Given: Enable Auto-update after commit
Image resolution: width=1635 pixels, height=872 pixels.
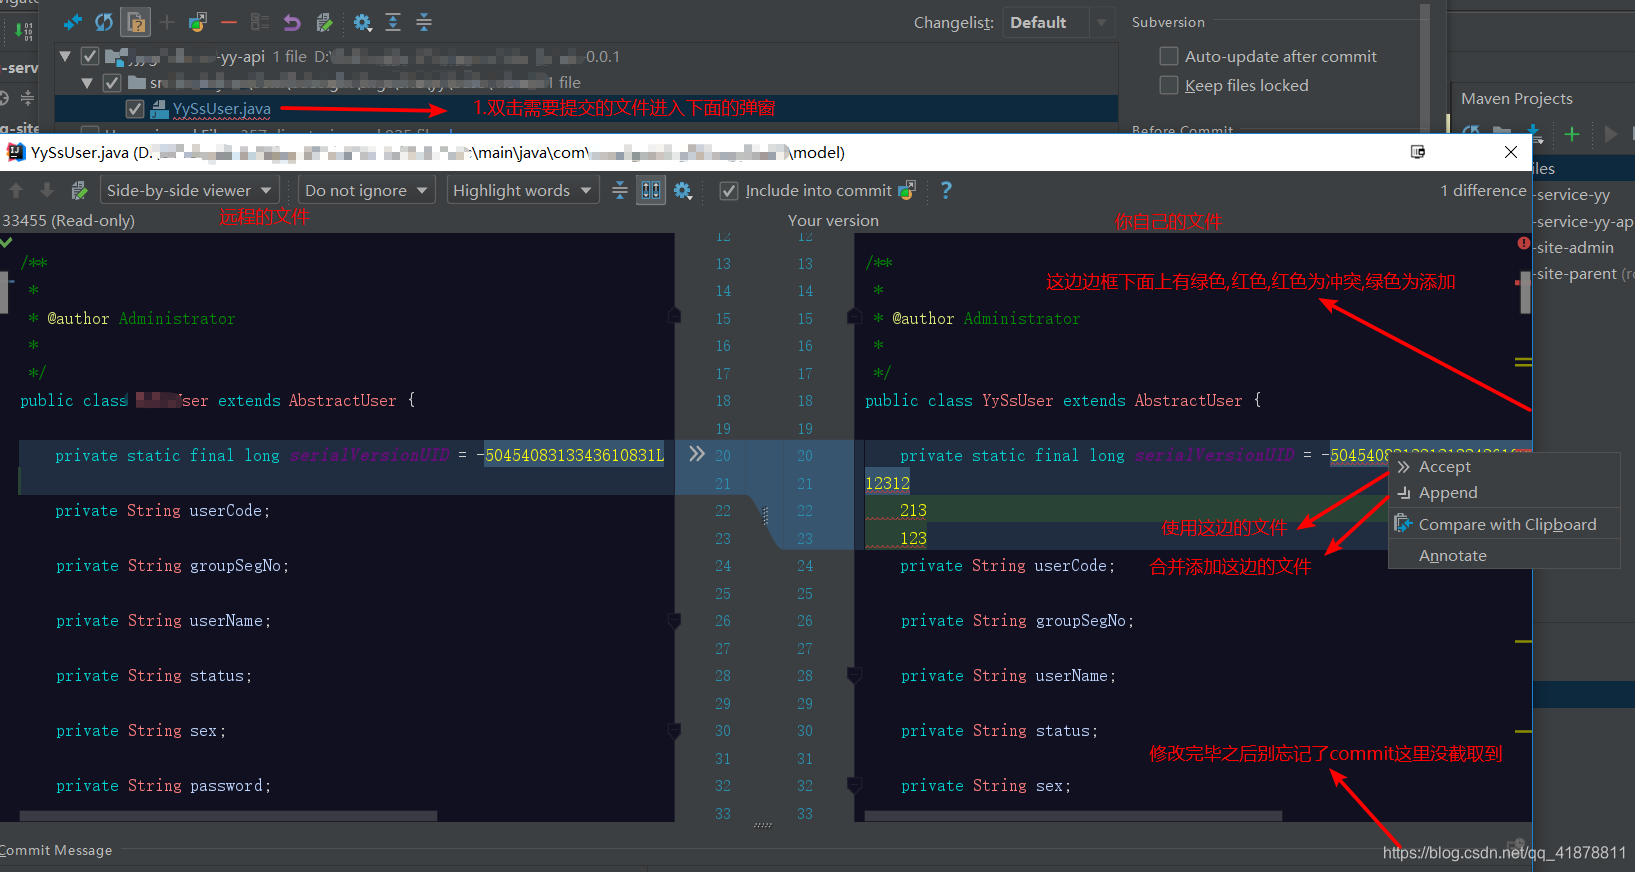Looking at the screenshot, I should coord(1168,56).
